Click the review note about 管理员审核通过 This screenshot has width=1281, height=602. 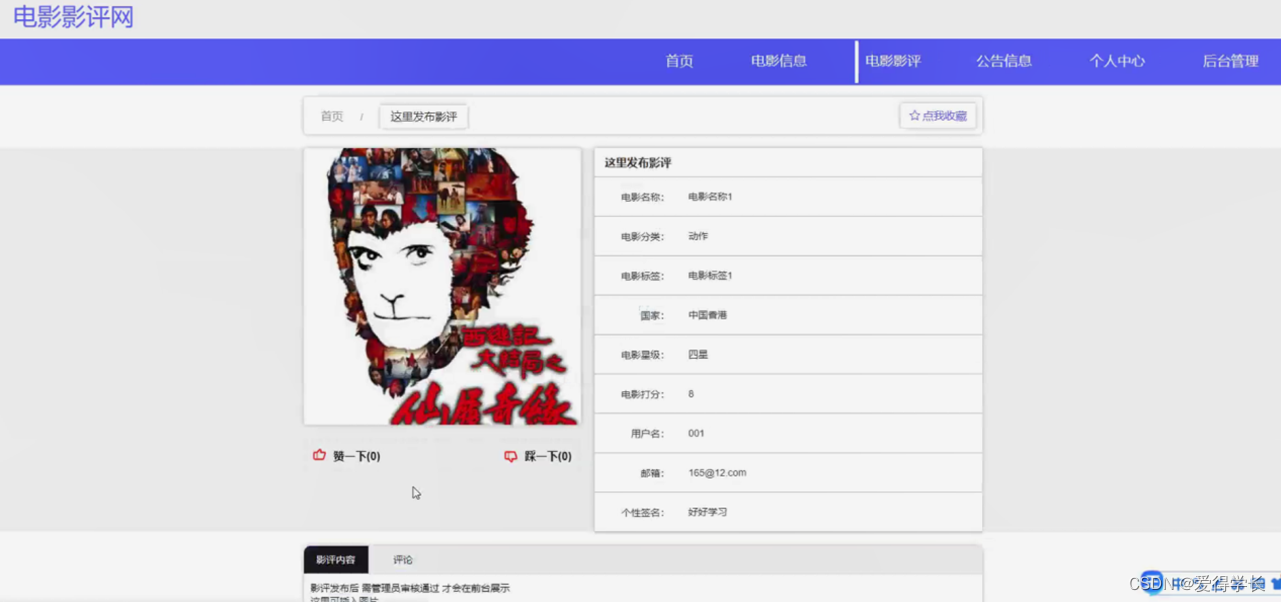(410, 588)
